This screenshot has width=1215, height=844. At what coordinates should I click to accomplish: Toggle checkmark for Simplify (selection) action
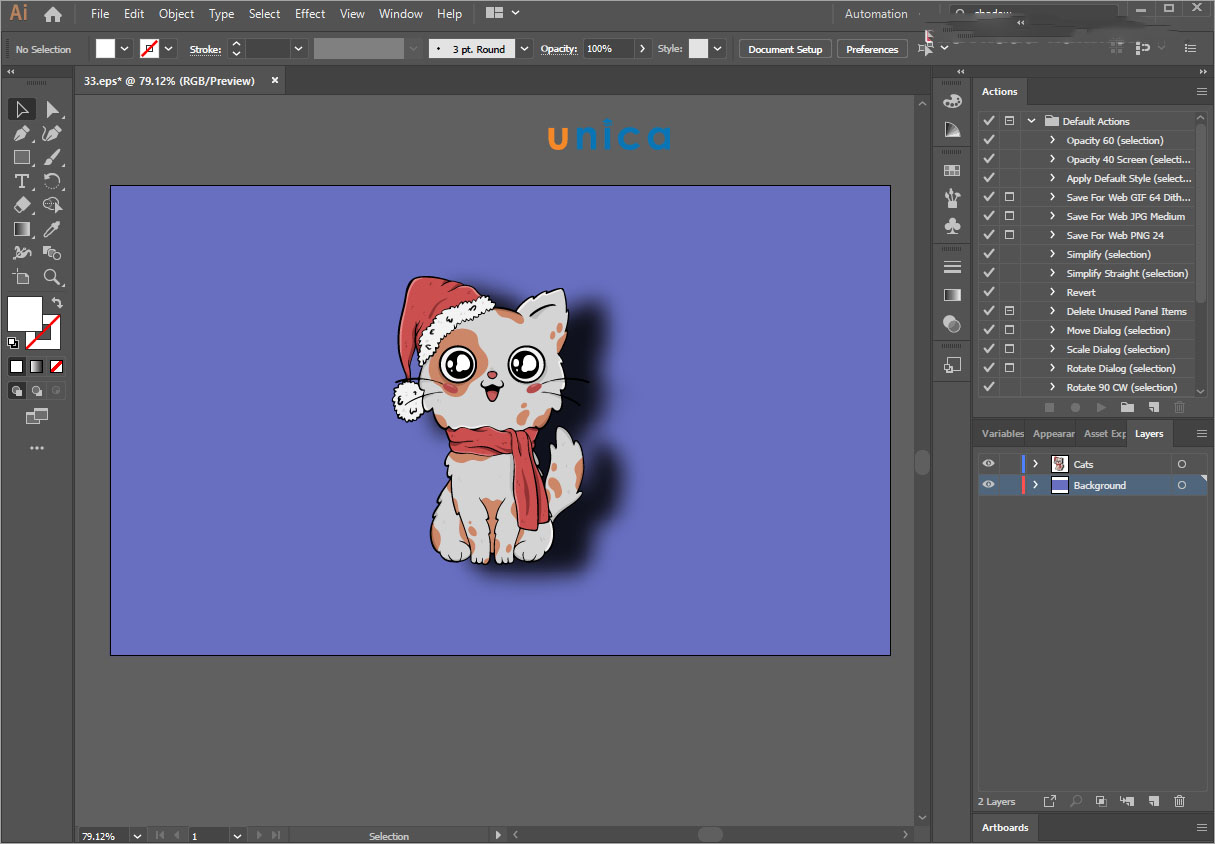(x=989, y=254)
